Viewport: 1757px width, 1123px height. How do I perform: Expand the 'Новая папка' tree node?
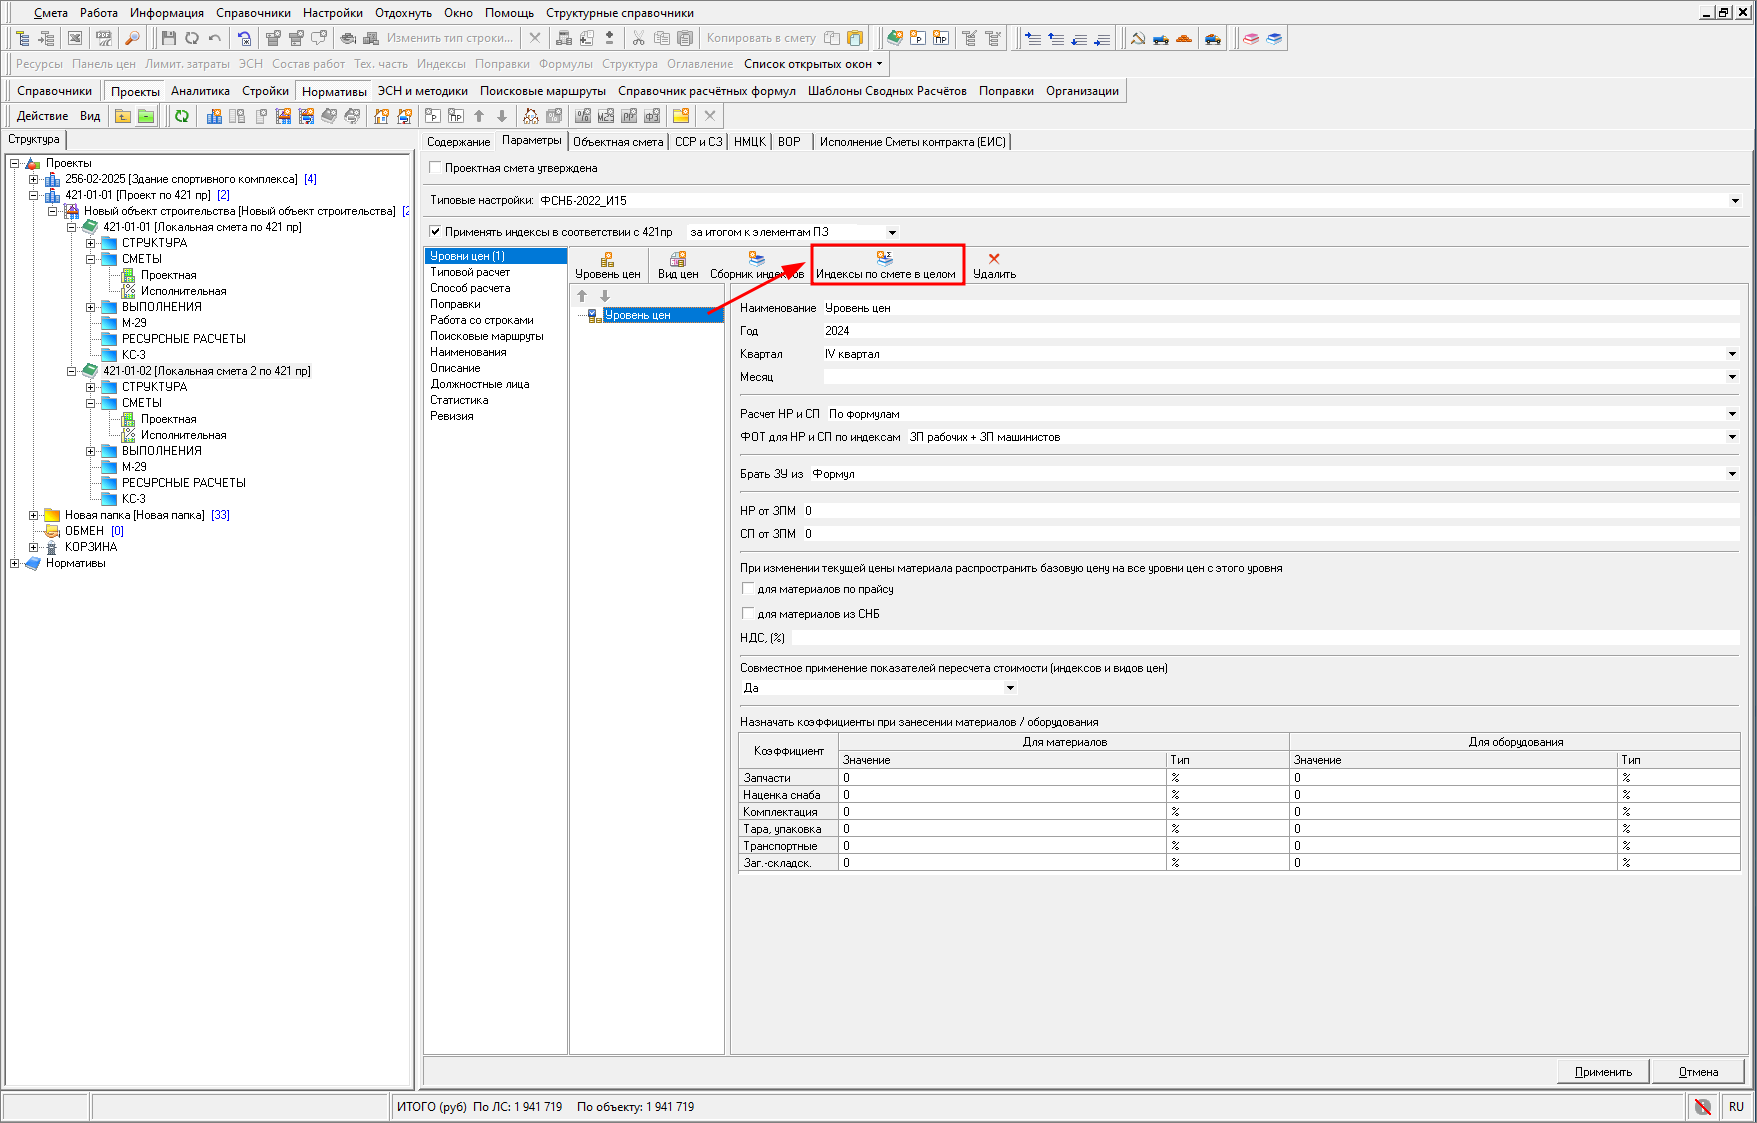(x=33, y=515)
